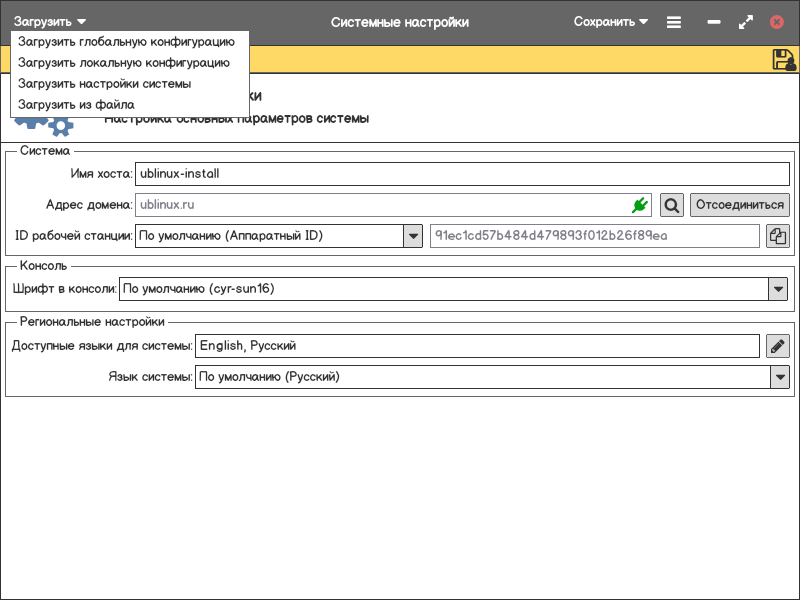The width and height of the screenshot is (800, 600).
Task: Click the hostname field ublinux-install
Action: (460, 173)
